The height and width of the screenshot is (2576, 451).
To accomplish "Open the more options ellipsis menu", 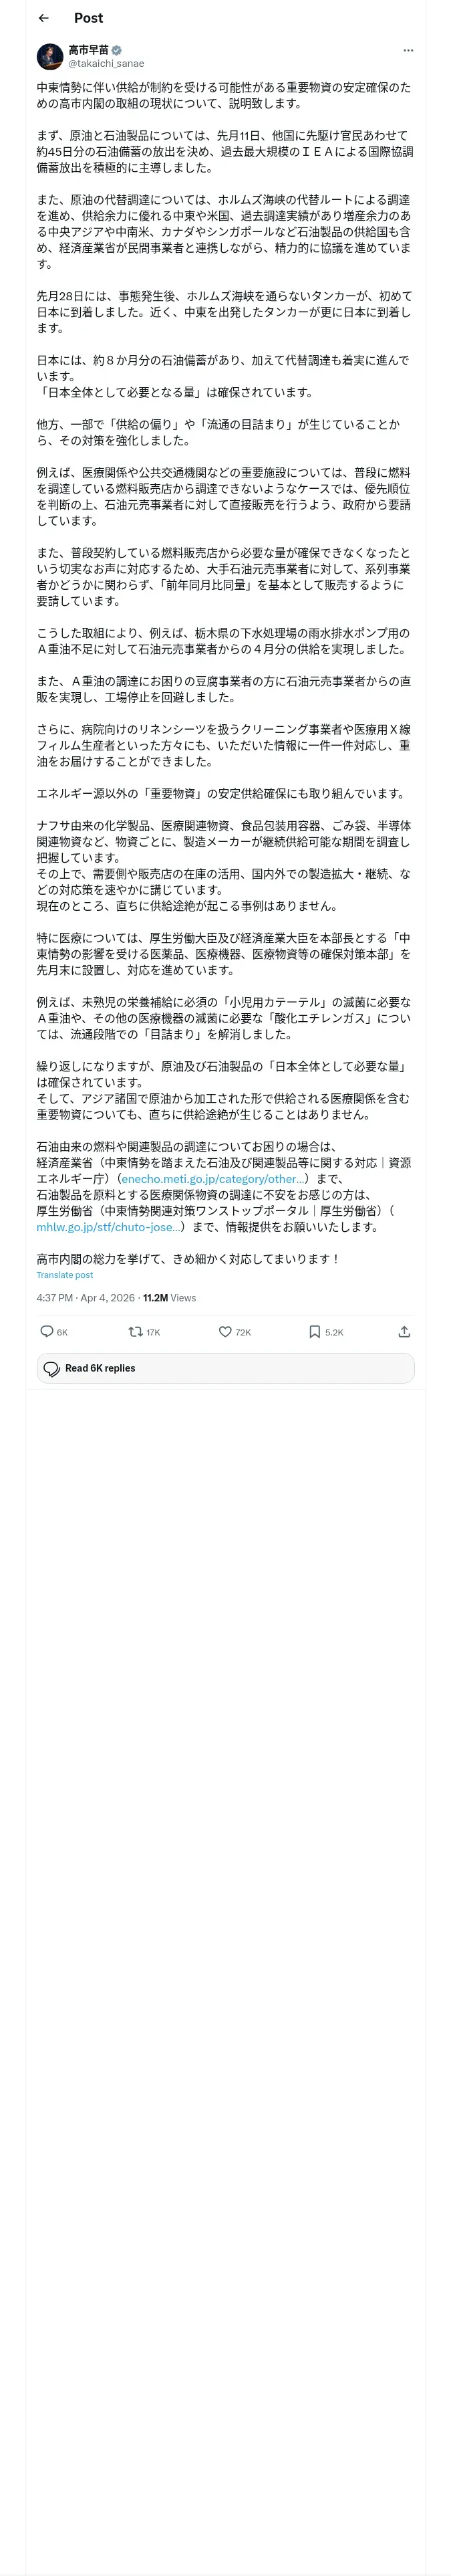I will point(408,50).
